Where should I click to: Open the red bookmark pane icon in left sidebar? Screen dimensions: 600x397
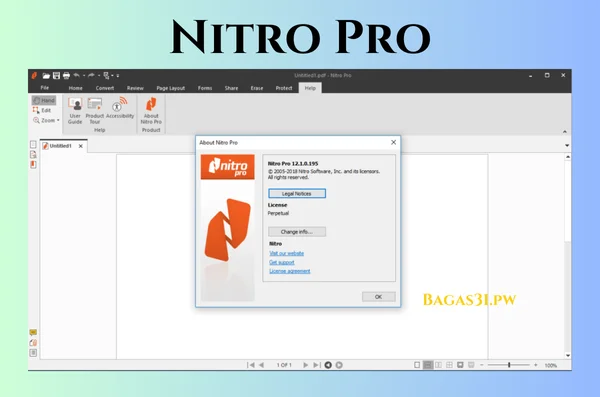click(x=33, y=165)
